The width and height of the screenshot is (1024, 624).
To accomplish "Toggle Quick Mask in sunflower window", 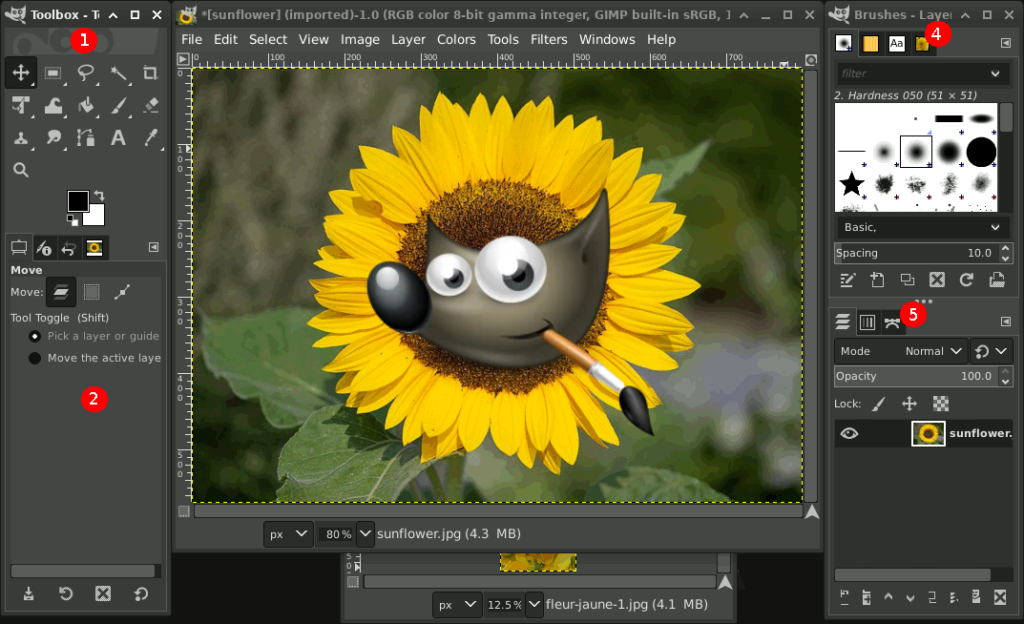I will click(184, 511).
